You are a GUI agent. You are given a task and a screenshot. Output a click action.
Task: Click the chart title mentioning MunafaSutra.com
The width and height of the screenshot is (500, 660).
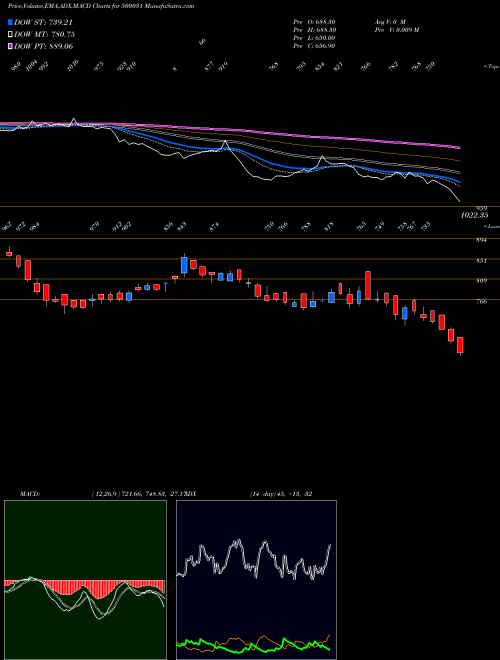pyautogui.click(x=101, y=6)
